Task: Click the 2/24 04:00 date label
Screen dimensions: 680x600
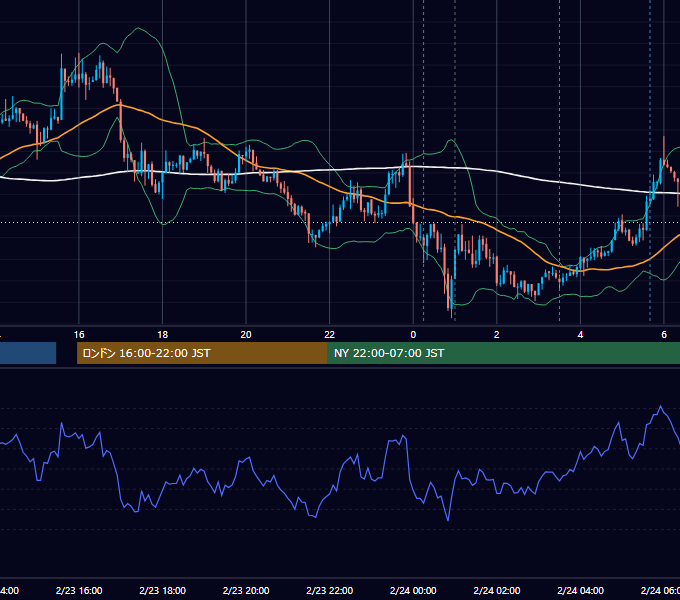Action: pyautogui.click(x=580, y=590)
